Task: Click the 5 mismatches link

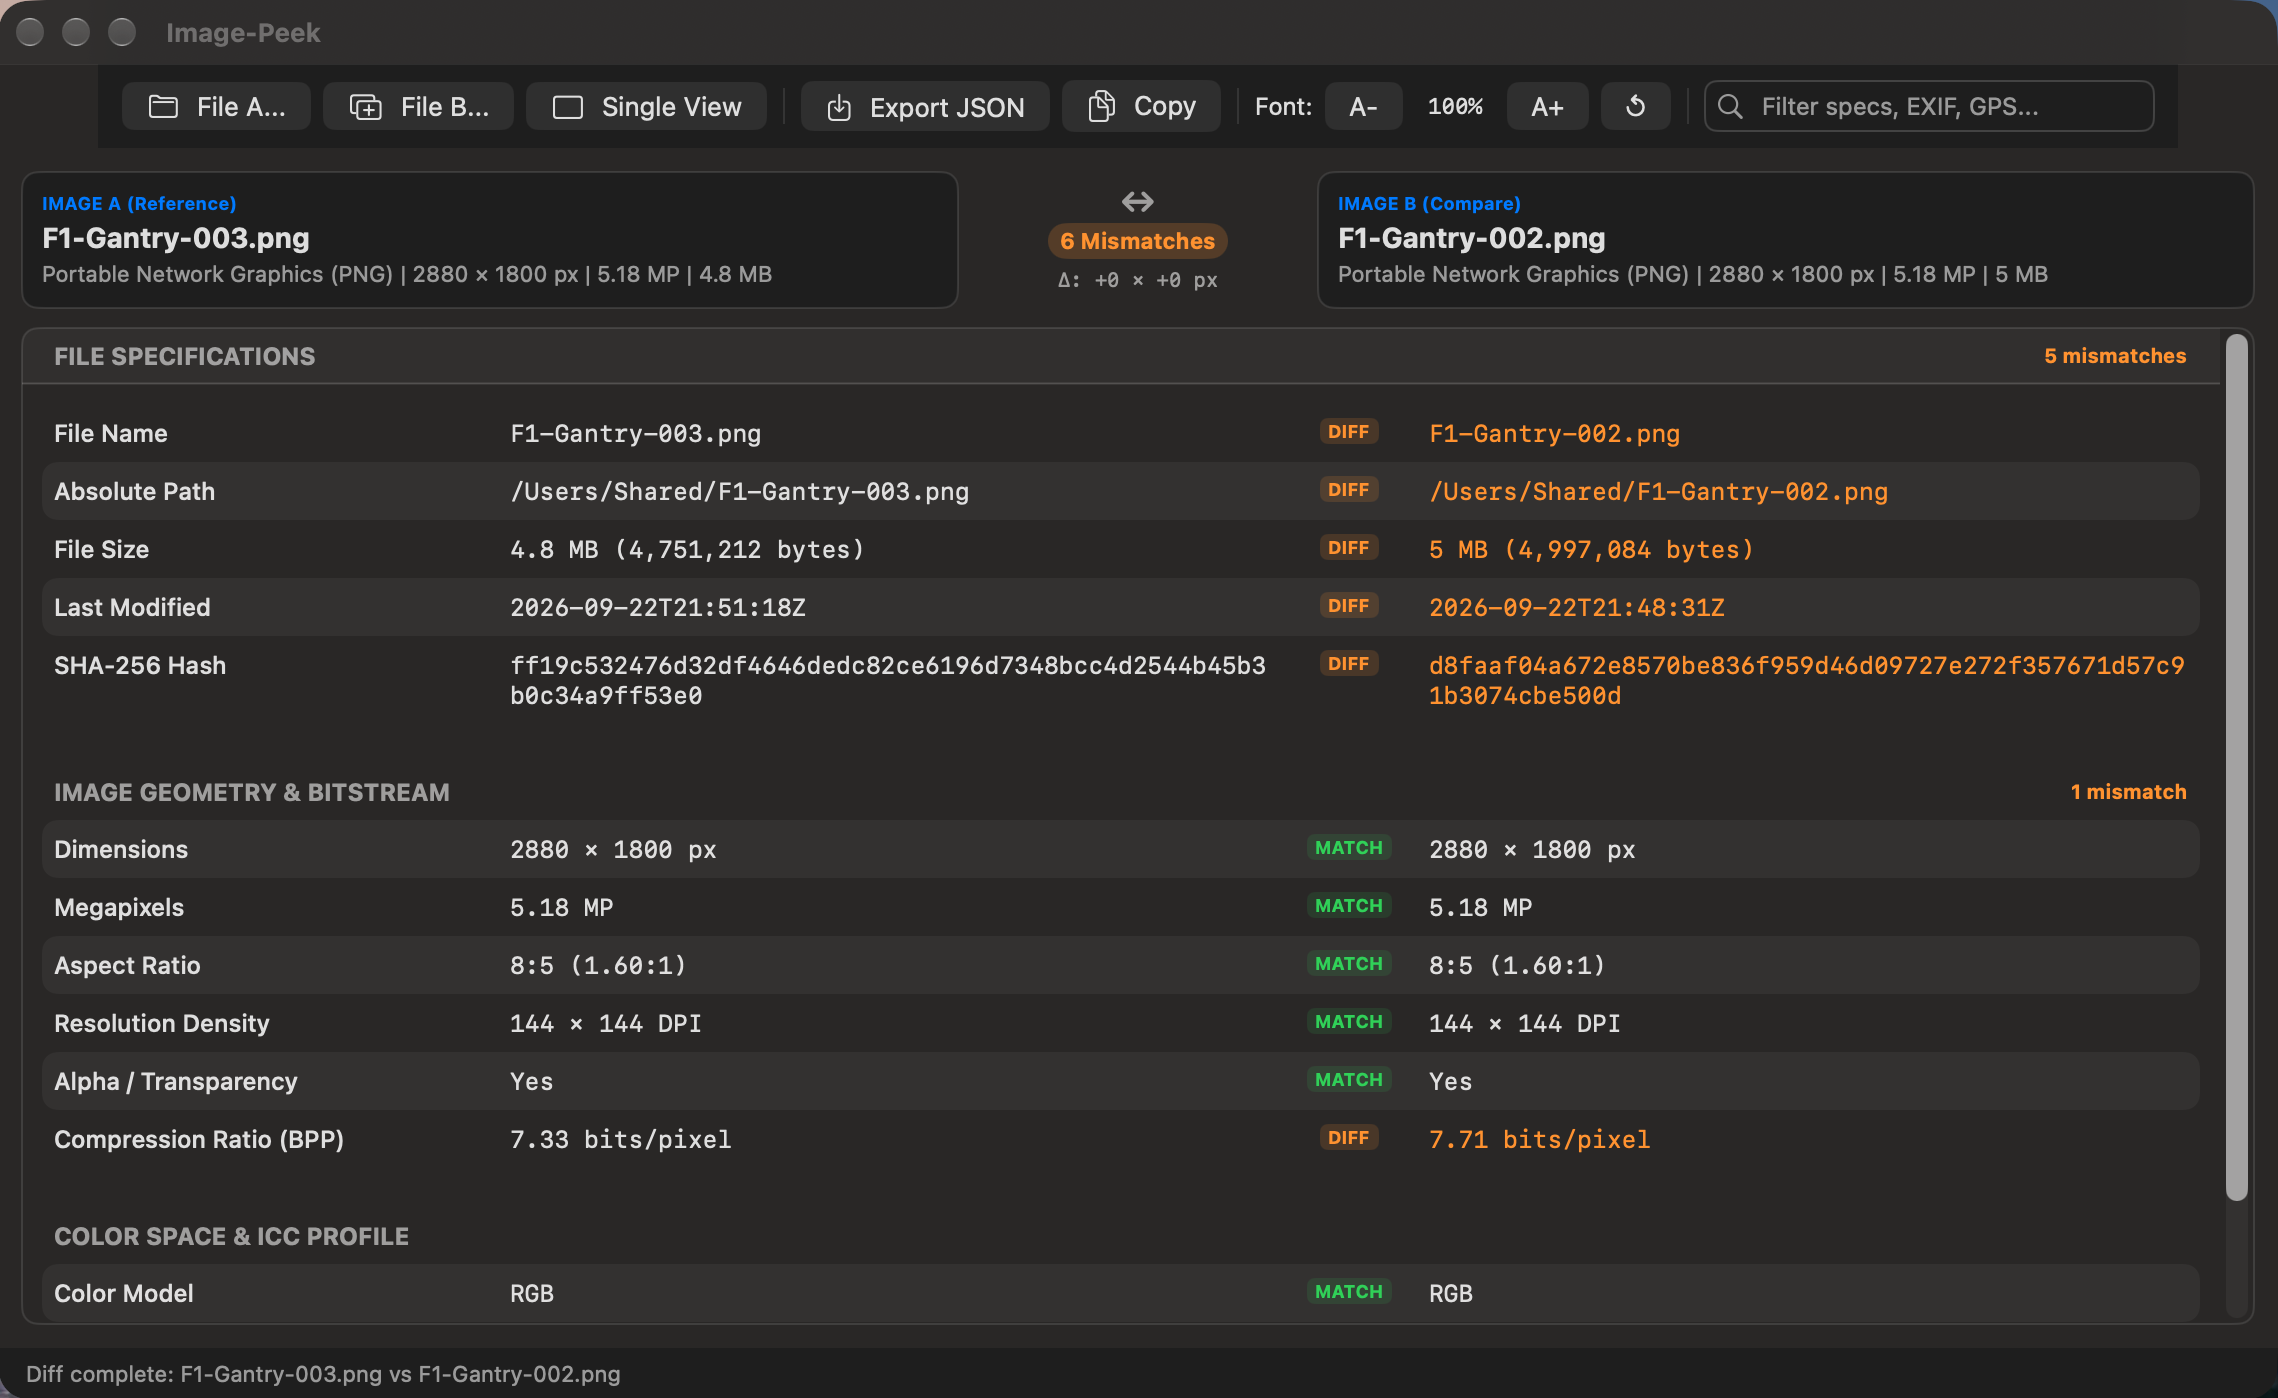Action: click(2115, 356)
